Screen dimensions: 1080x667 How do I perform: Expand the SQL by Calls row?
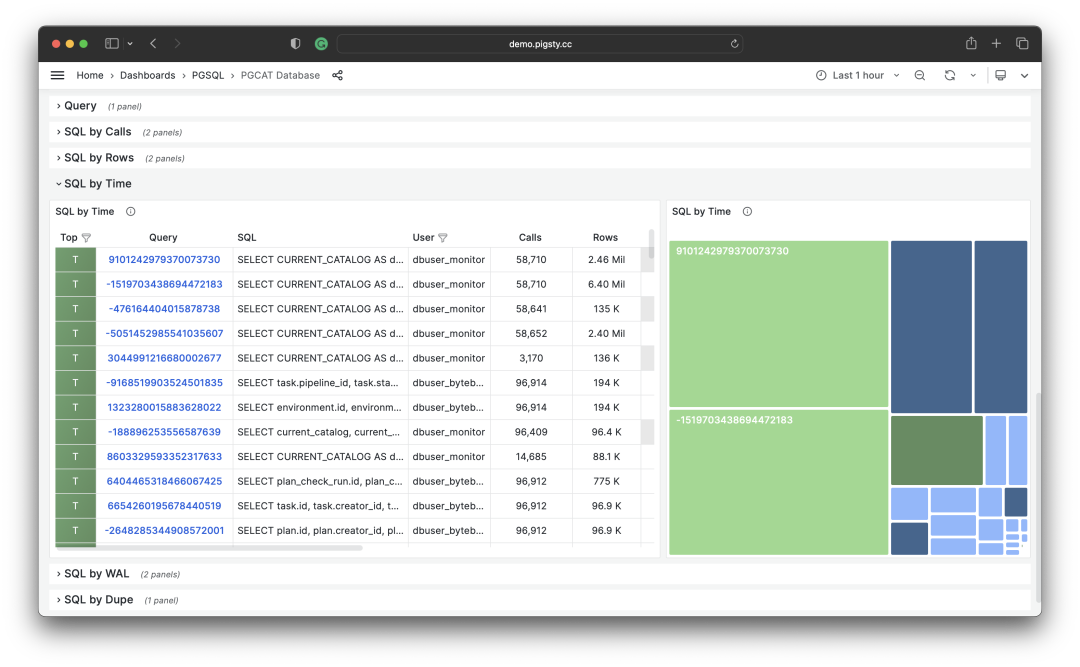click(x=97, y=132)
